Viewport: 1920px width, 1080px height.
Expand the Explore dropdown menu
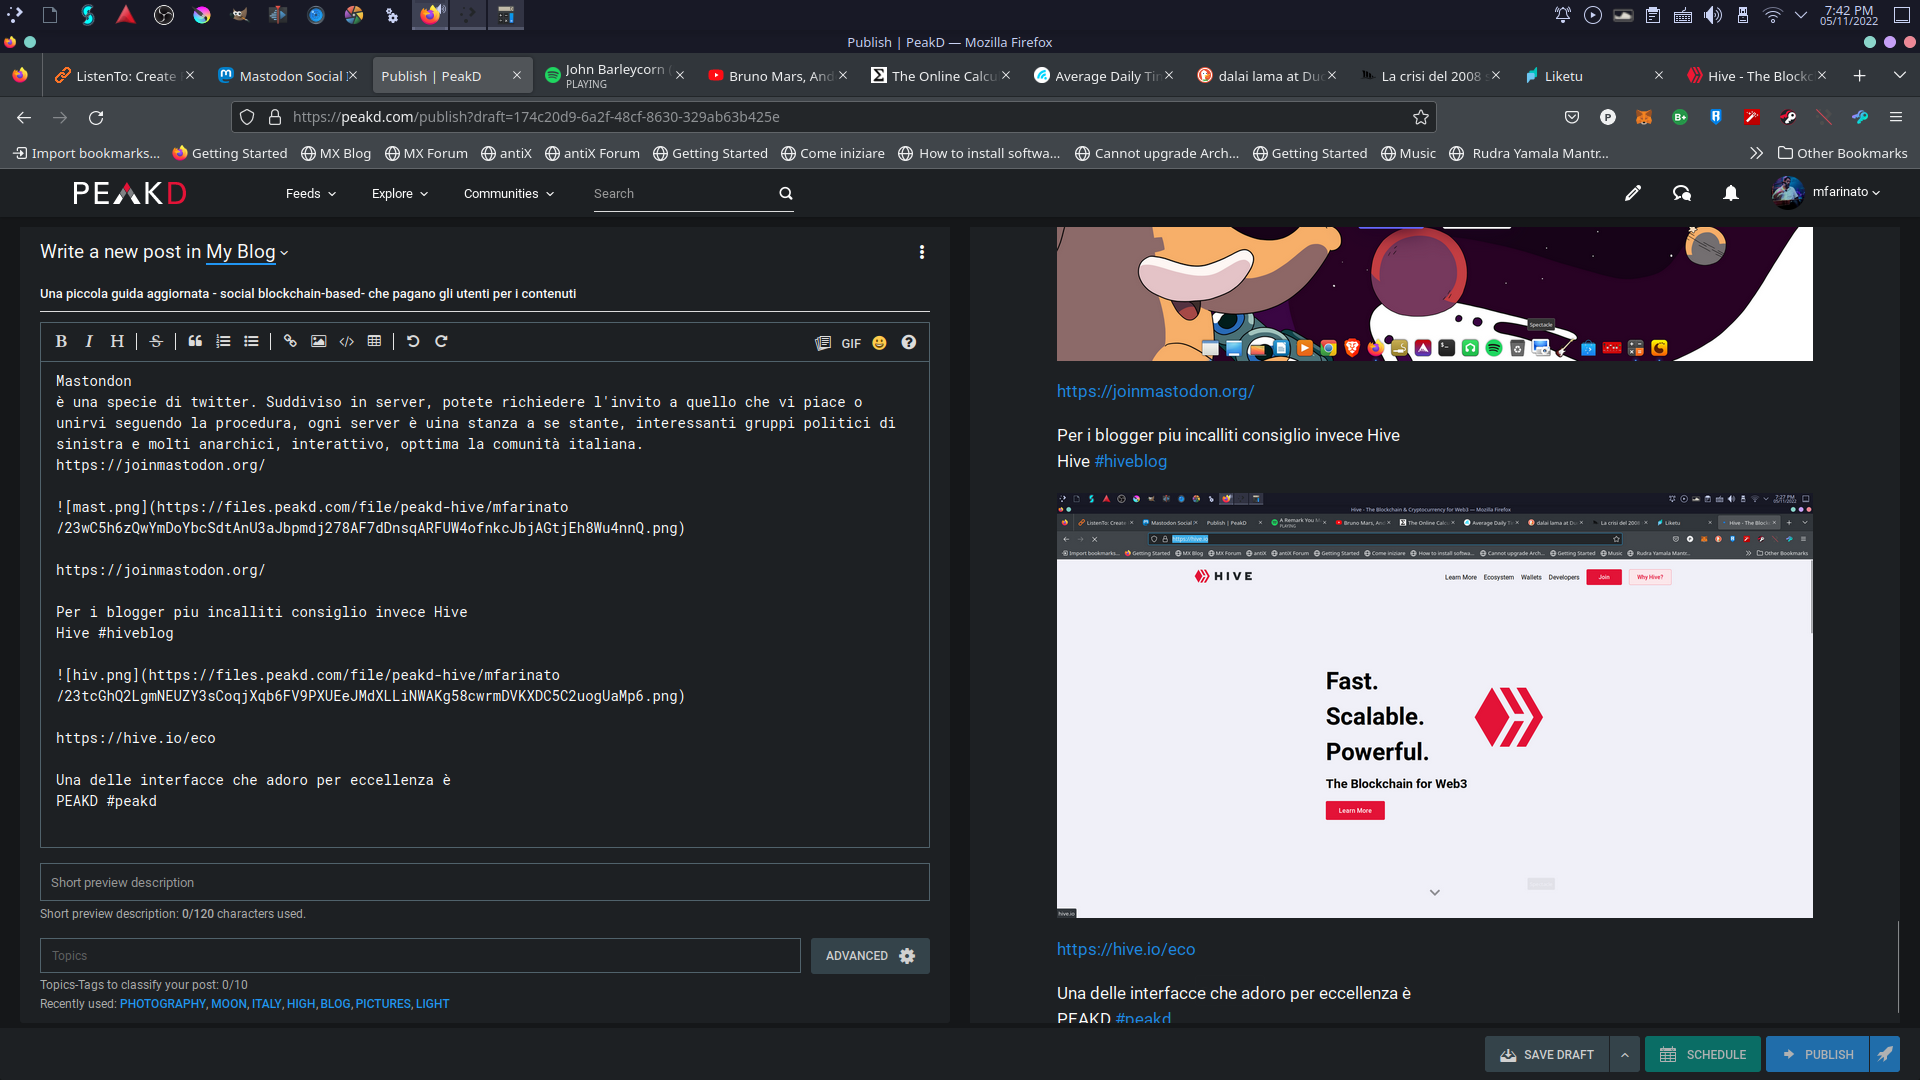pyautogui.click(x=400, y=194)
